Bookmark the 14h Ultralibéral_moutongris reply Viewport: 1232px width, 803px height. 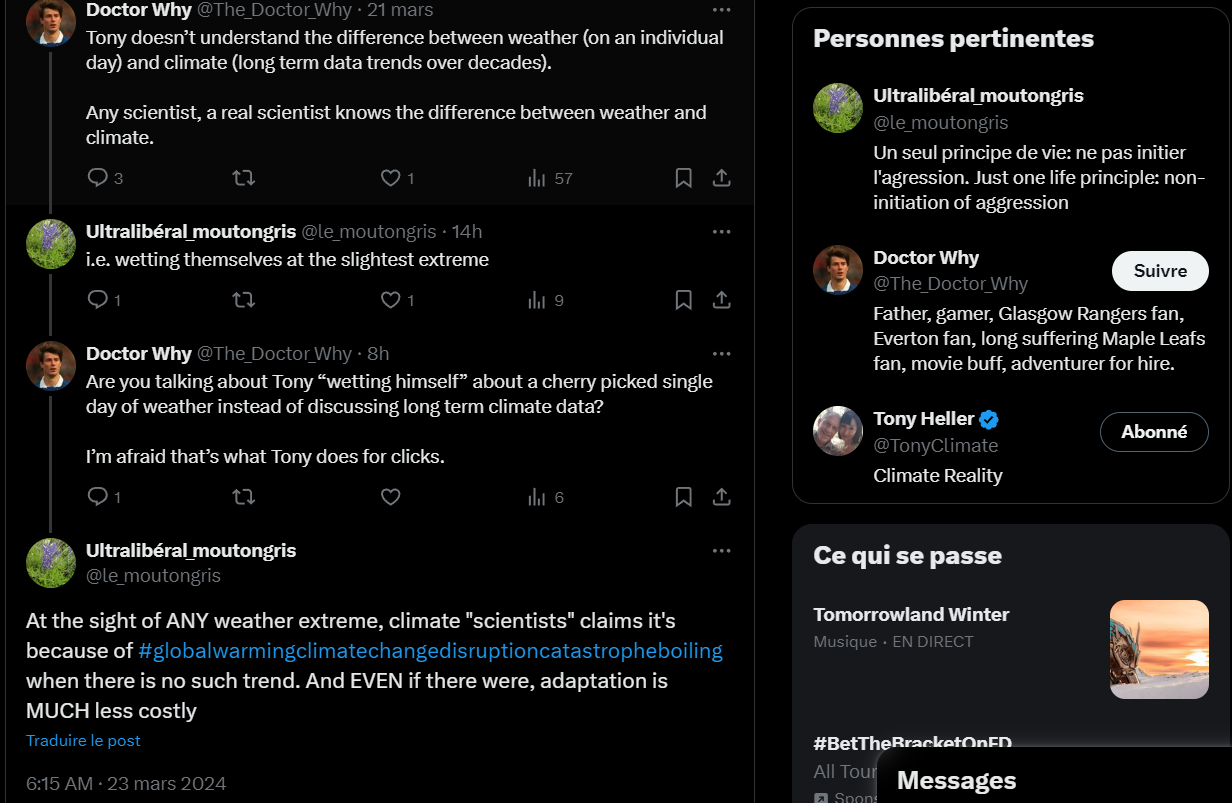tap(684, 300)
